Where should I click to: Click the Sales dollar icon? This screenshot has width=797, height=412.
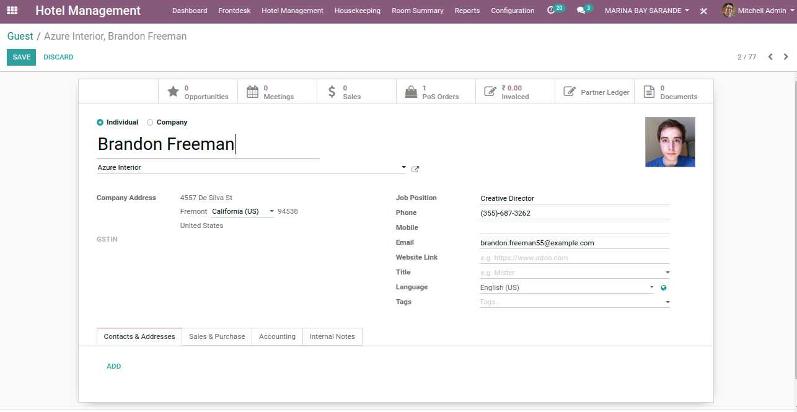pos(332,91)
